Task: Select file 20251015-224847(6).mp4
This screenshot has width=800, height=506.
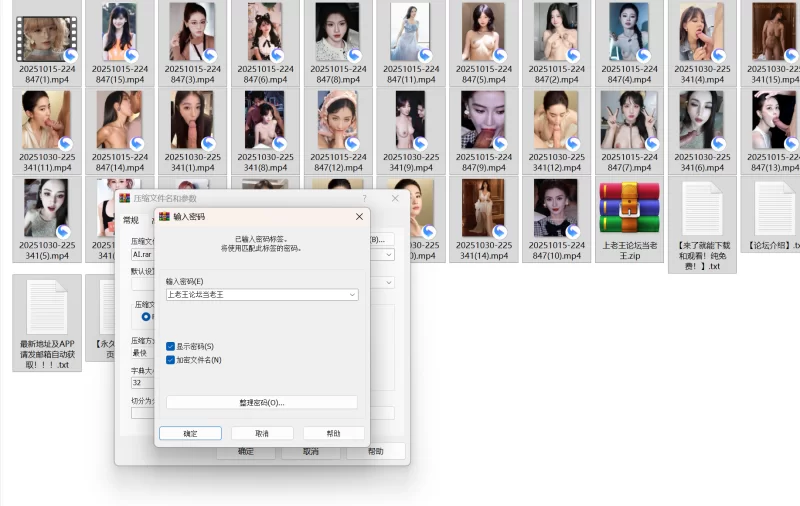Action: point(265,43)
